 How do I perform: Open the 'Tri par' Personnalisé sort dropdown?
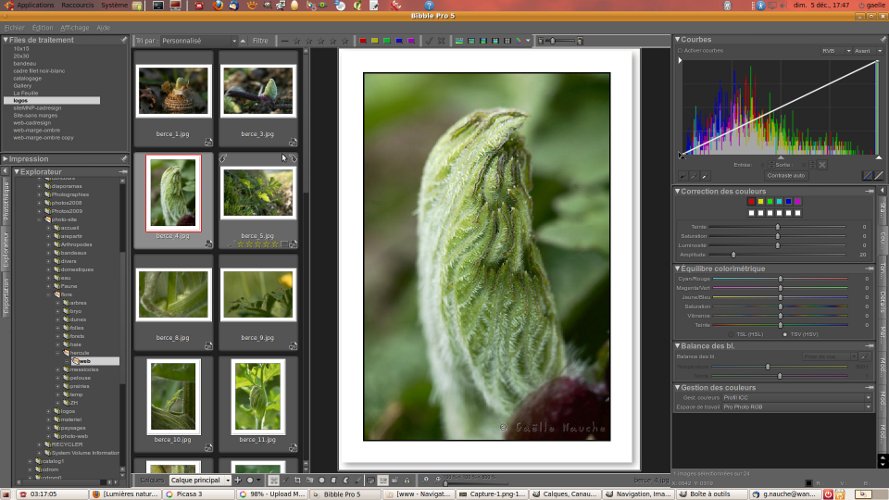pyautogui.click(x=198, y=41)
